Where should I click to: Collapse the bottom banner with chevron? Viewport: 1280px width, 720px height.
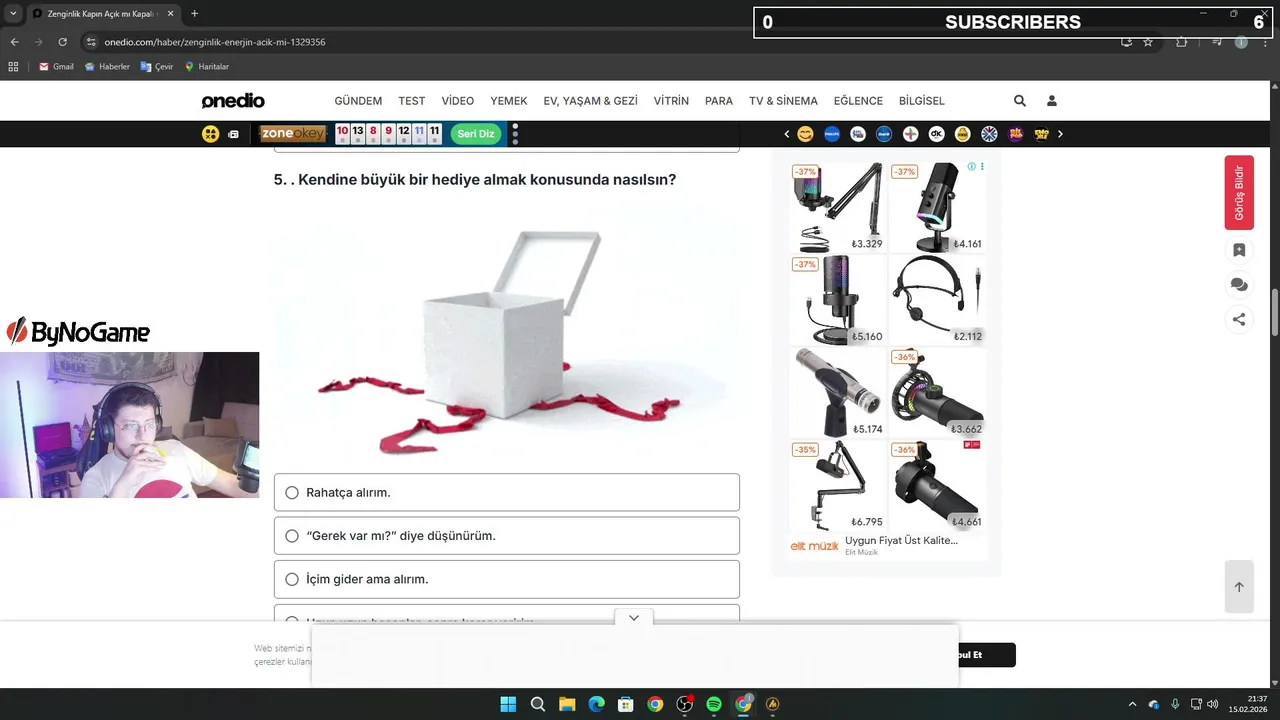[634, 618]
